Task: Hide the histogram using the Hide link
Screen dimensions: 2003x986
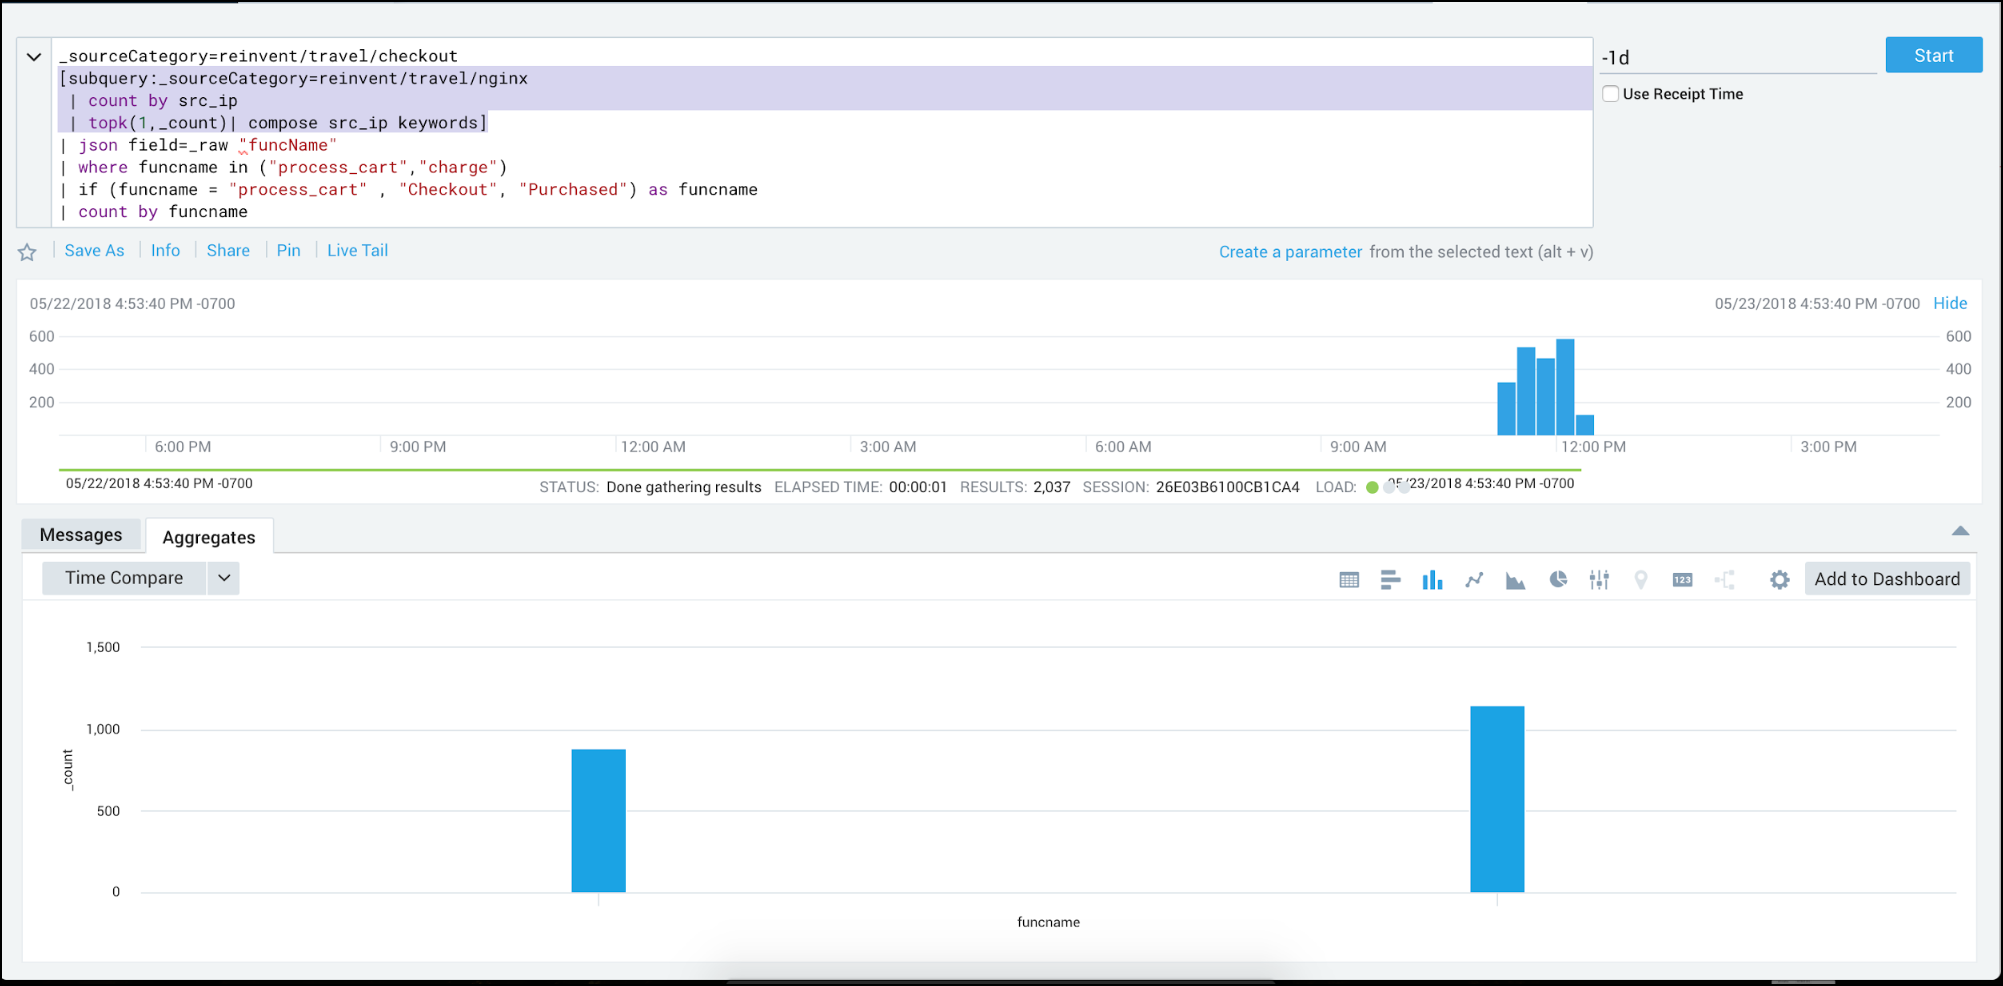Action: (x=1949, y=303)
